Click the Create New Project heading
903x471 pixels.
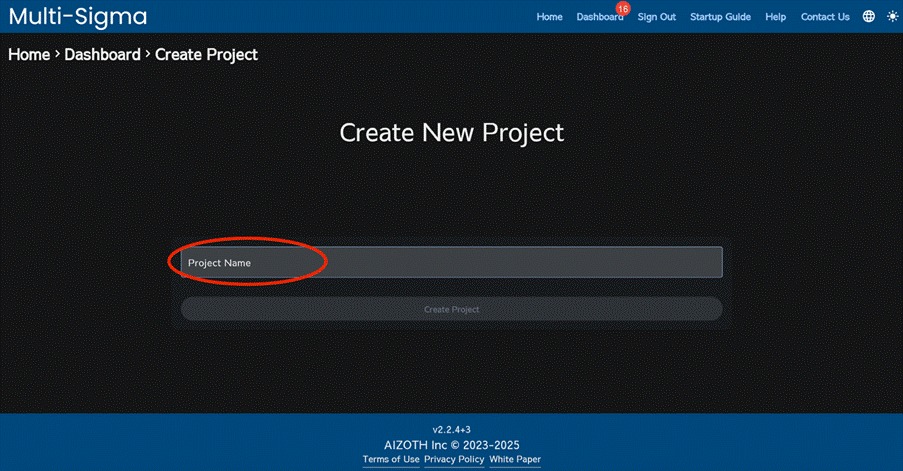[x=451, y=132]
